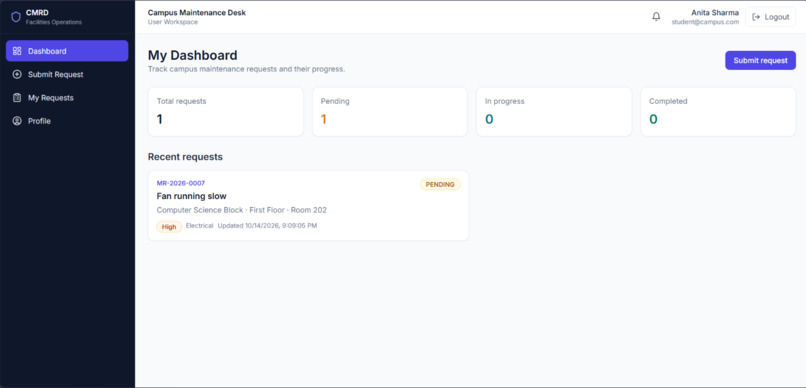Click the Facilities Operations sidebar subtitle
806x388 pixels.
tap(53, 22)
